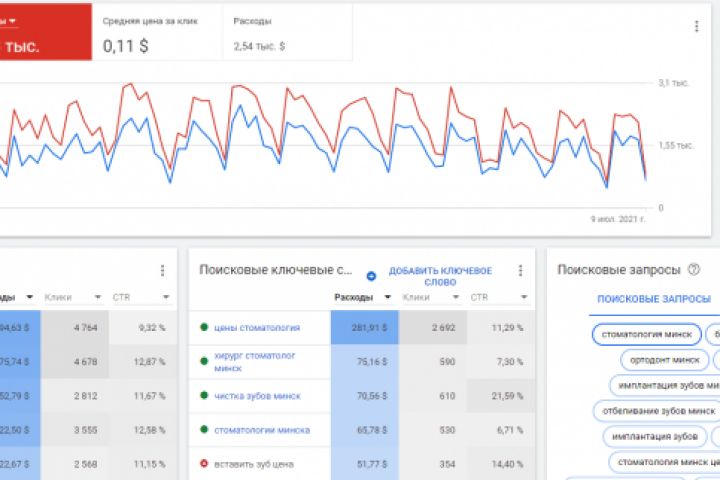Image resolution: width=720 pixels, height=480 pixels.
Task: Click ДОБАВИТЬ КЛЮЧЕВОЕ СЛОВО link
Action: 440,276
